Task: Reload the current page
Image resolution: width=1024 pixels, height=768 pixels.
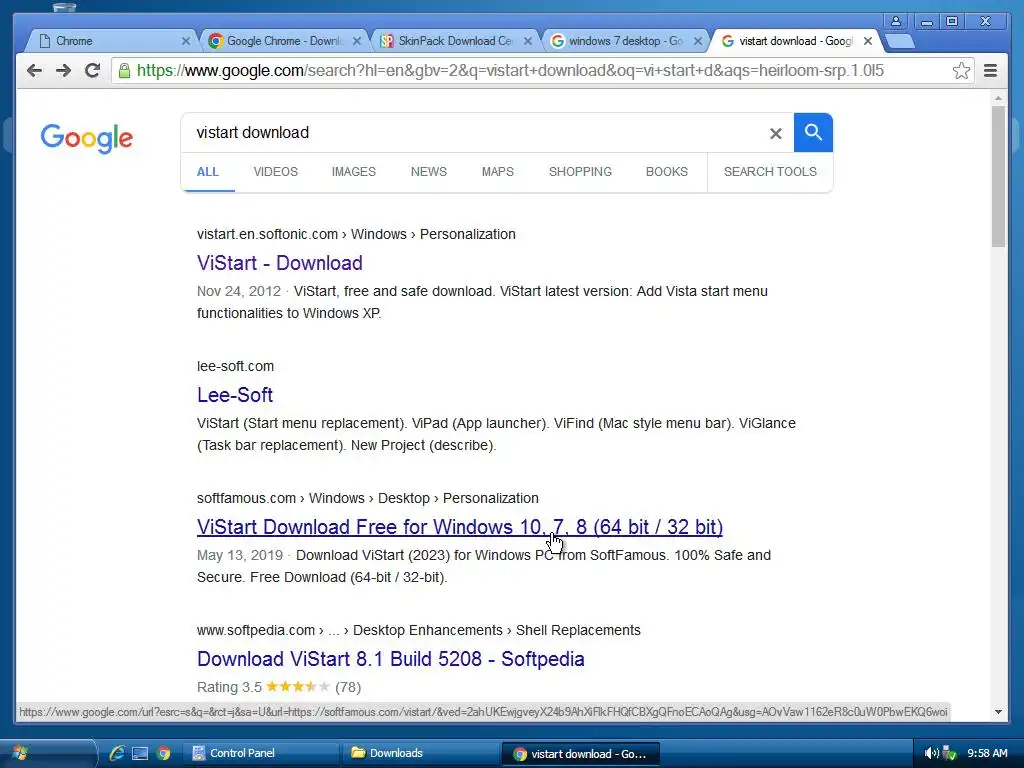Action: click(x=92, y=71)
